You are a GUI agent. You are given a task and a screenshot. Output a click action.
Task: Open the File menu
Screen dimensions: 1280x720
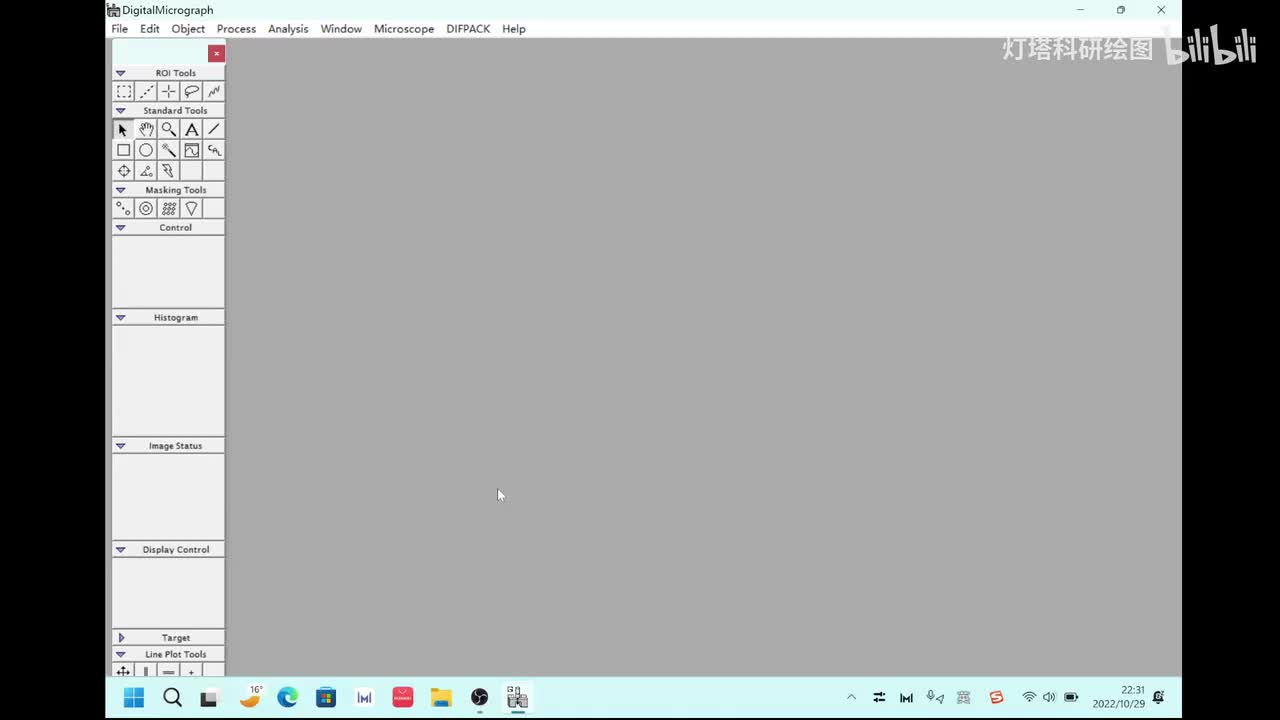(x=120, y=29)
